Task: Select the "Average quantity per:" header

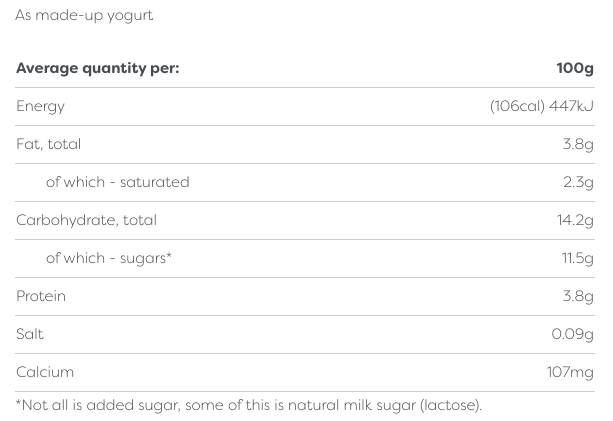Action: click(x=97, y=69)
